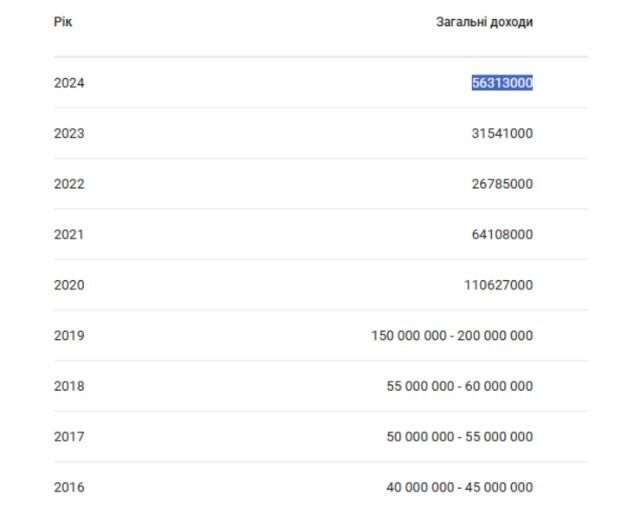Viewport: 628px width, 522px height.
Task: Select the 2020 year cell
Action: pos(69,285)
